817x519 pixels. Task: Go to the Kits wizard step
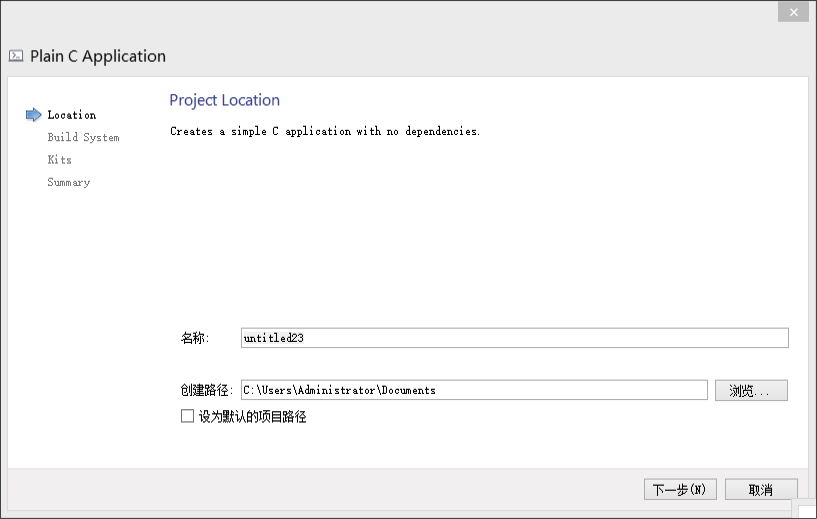tap(59, 160)
